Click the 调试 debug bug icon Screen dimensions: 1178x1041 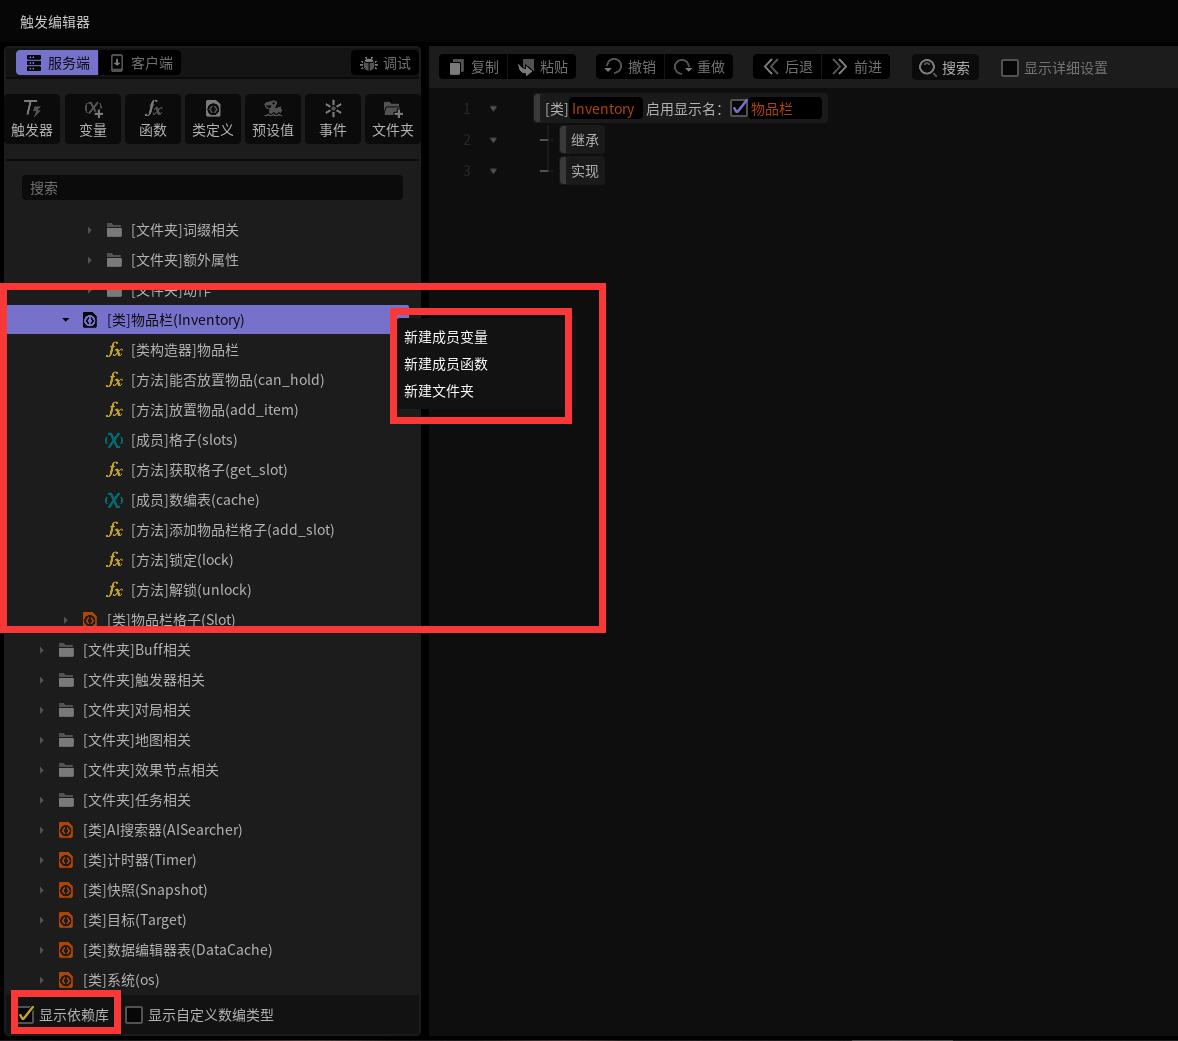pyautogui.click(x=368, y=64)
